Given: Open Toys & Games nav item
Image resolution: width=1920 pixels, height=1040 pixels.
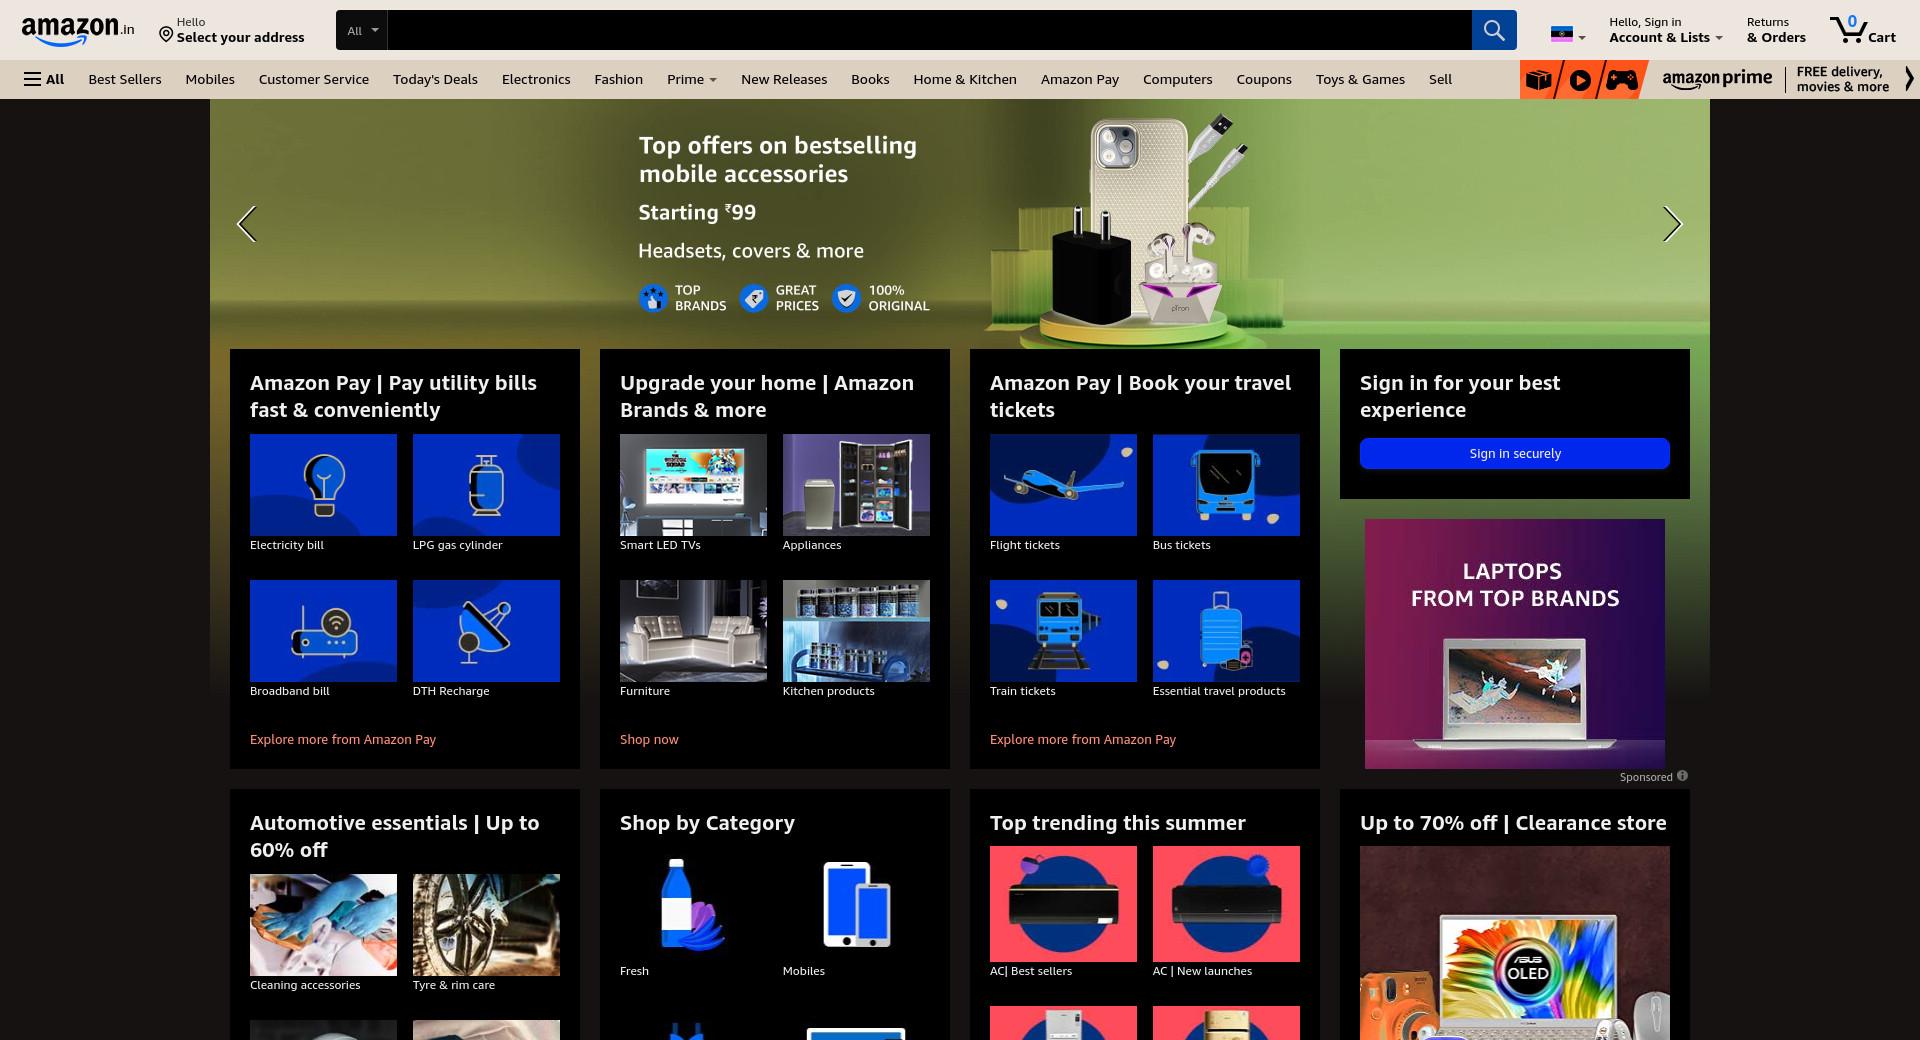Looking at the screenshot, I should [x=1360, y=79].
